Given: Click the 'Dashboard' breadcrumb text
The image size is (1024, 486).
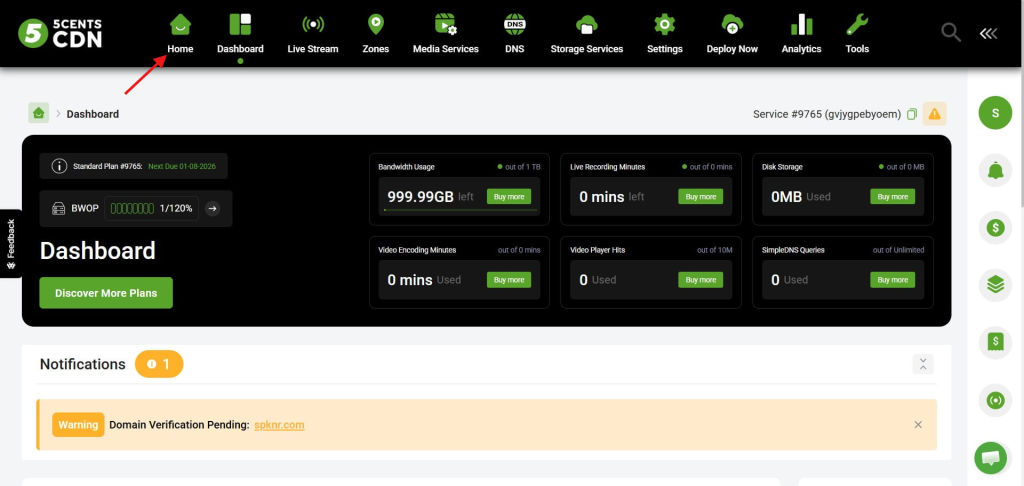Looking at the screenshot, I should (x=93, y=114).
